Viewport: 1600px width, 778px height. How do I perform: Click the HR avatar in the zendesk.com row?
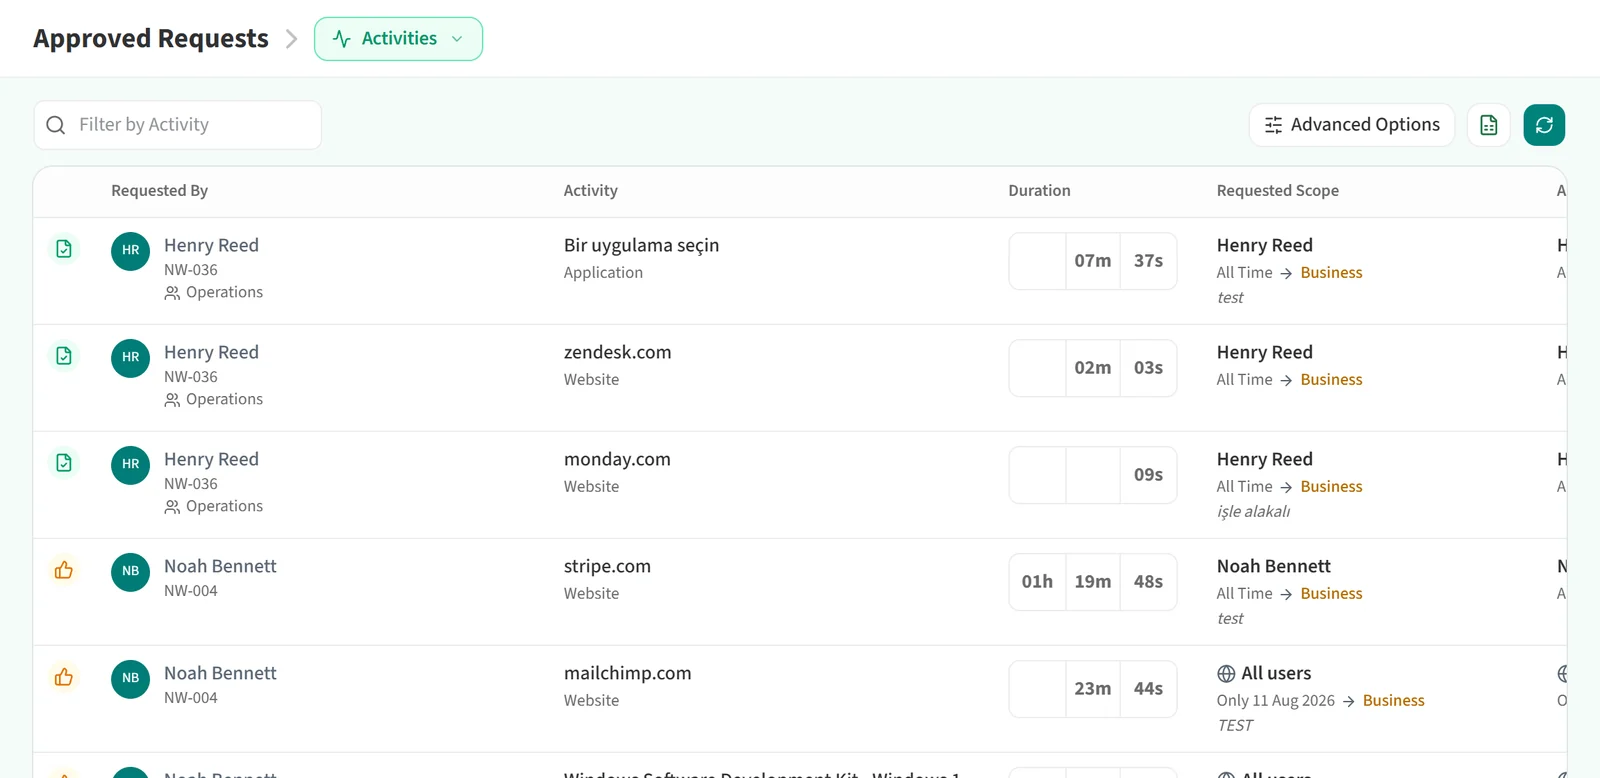pyautogui.click(x=131, y=358)
